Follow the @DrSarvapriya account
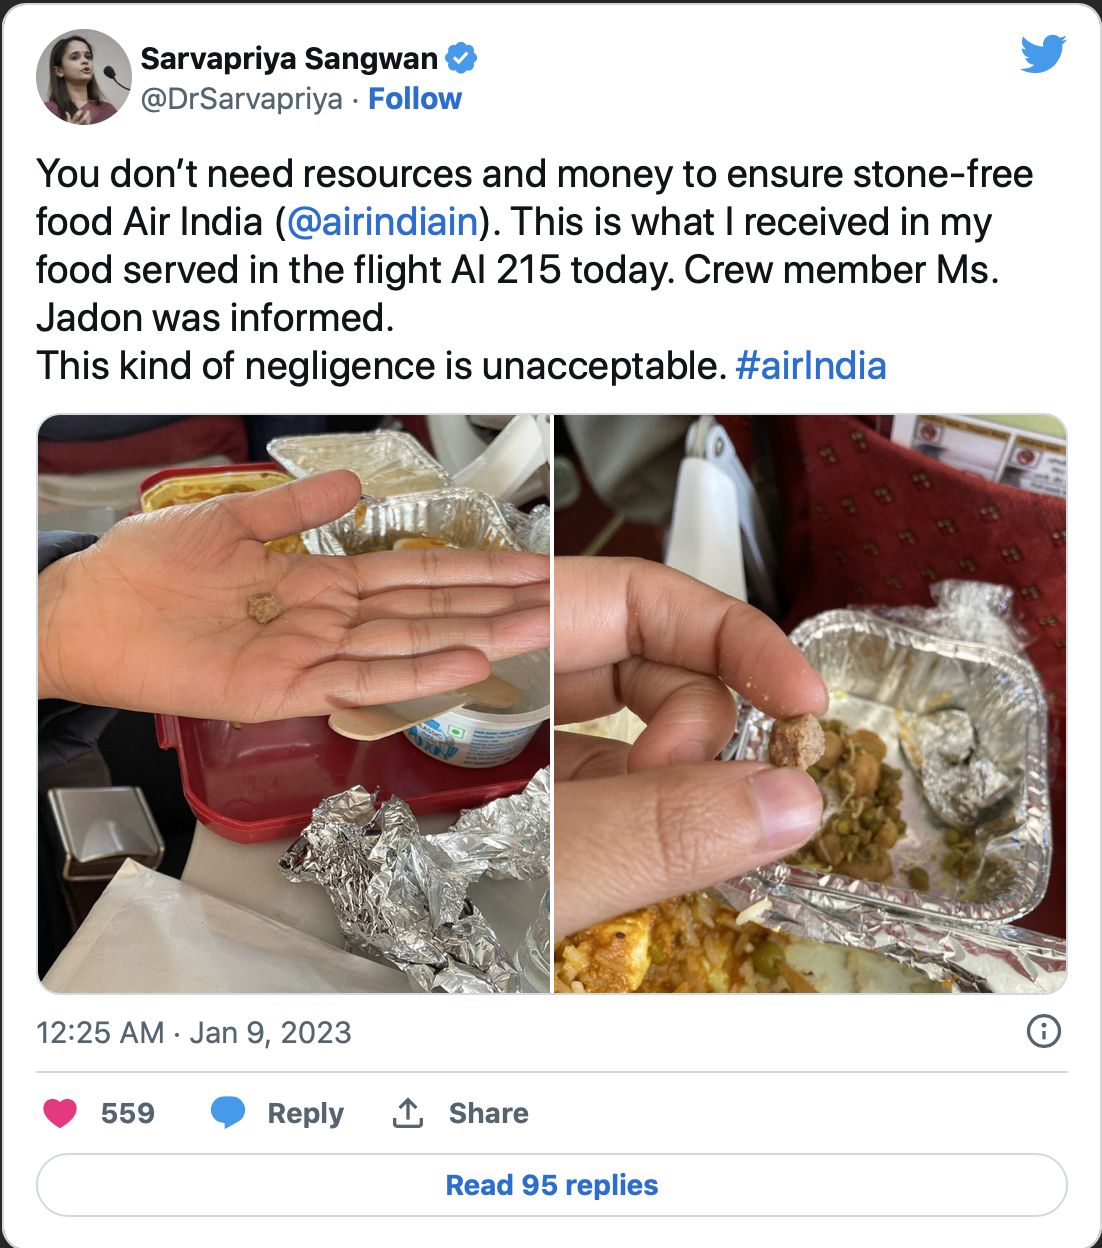Image resolution: width=1102 pixels, height=1248 pixels. [415, 99]
